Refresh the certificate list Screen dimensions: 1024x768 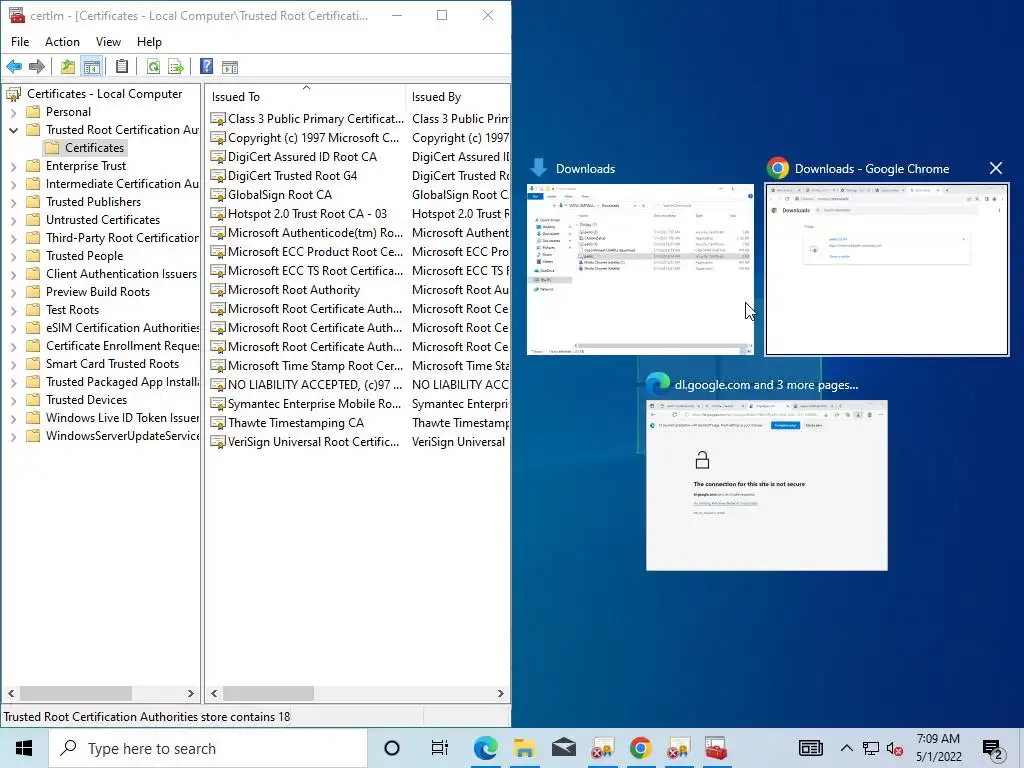(x=153, y=67)
